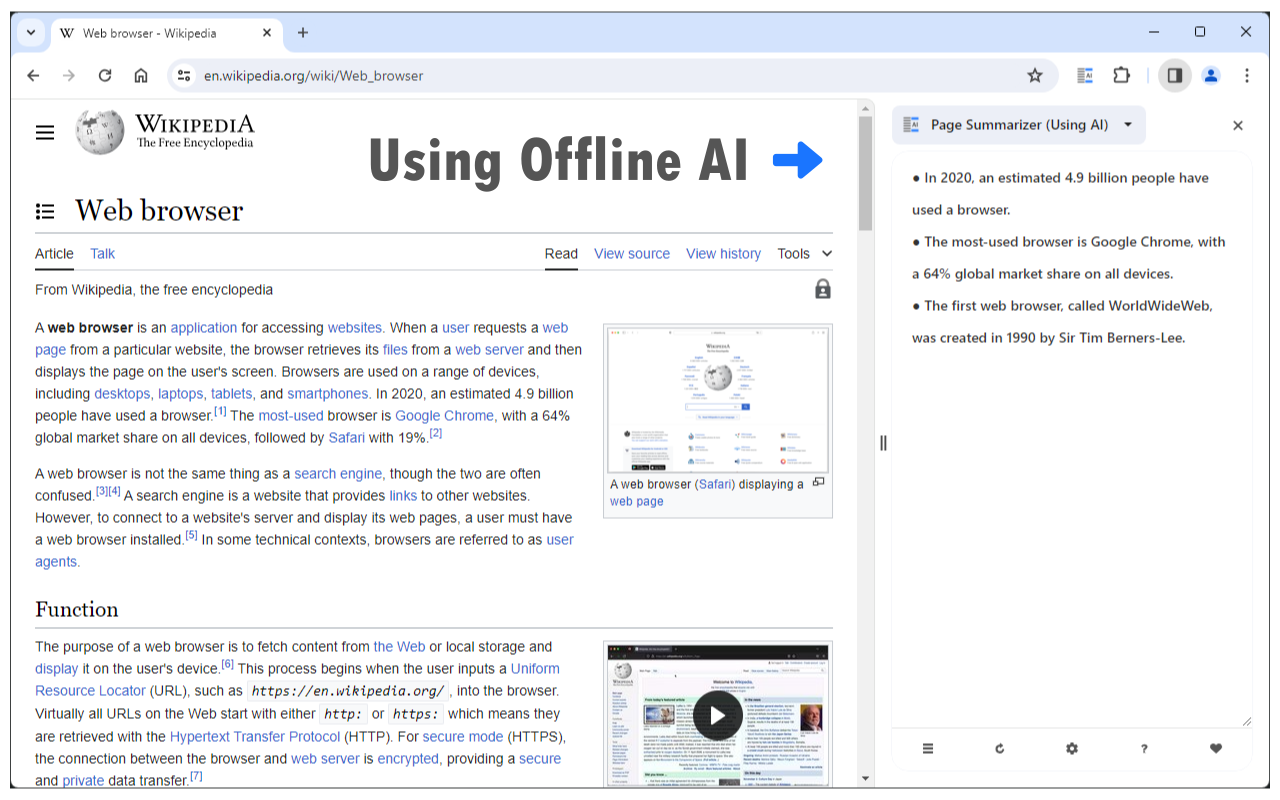Close the Web browser - Wikipedia tab

pyautogui.click(x=267, y=33)
